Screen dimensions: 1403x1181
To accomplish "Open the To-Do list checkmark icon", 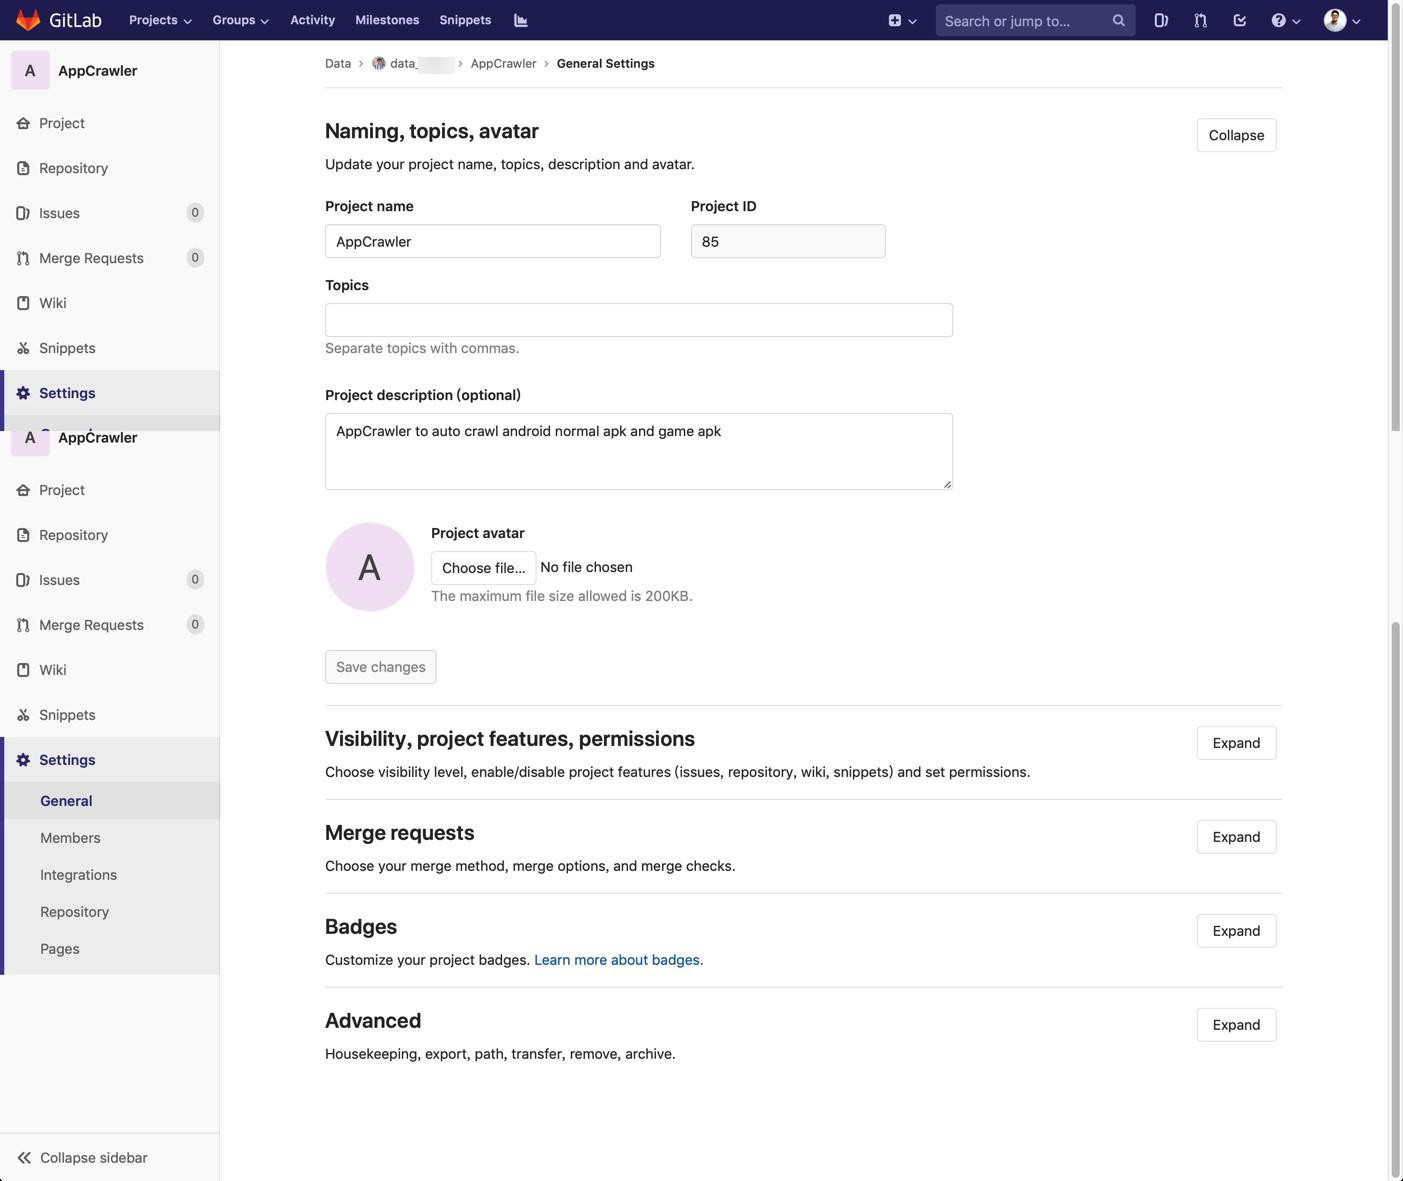I will click(1240, 20).
